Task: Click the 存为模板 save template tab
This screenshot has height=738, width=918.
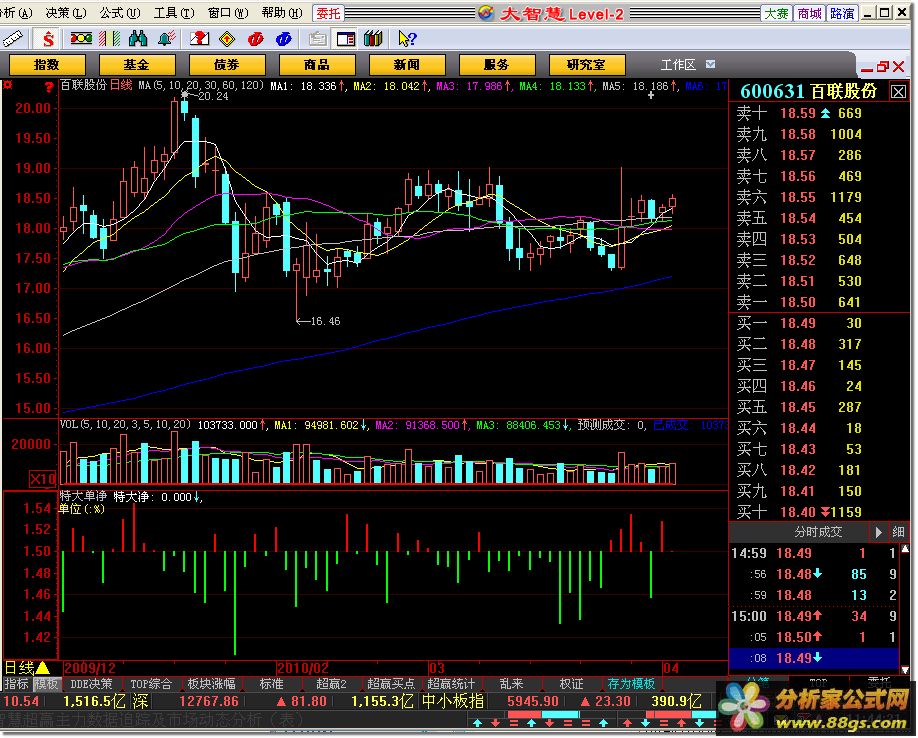Action: pos(631,684)
